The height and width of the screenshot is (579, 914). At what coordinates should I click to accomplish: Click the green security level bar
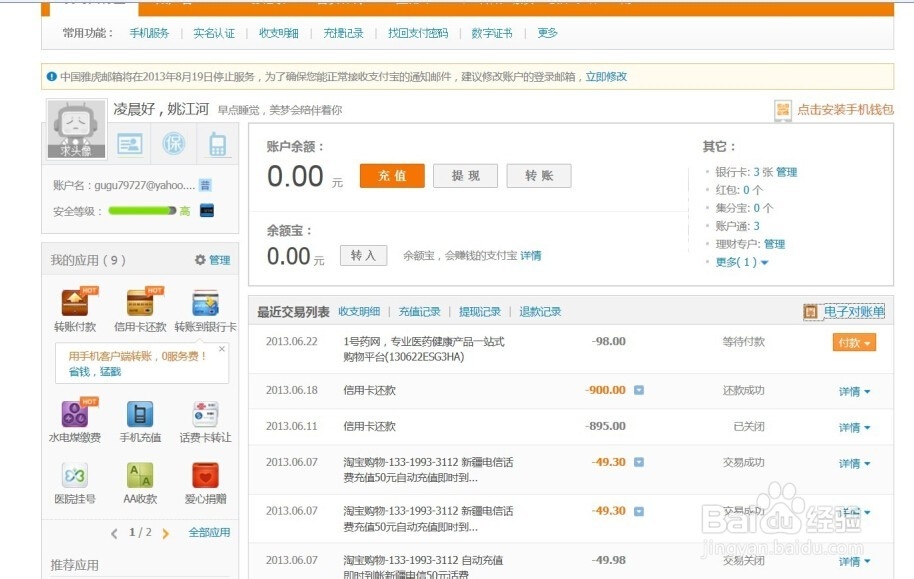(x=142, y=210)
